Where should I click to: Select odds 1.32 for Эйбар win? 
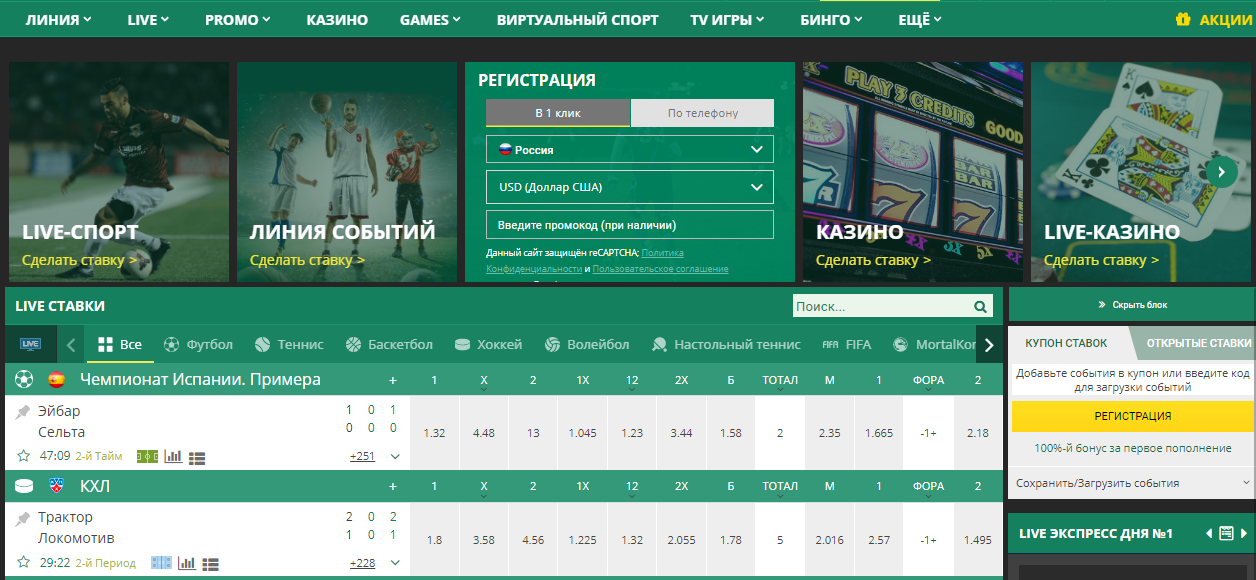434,433
